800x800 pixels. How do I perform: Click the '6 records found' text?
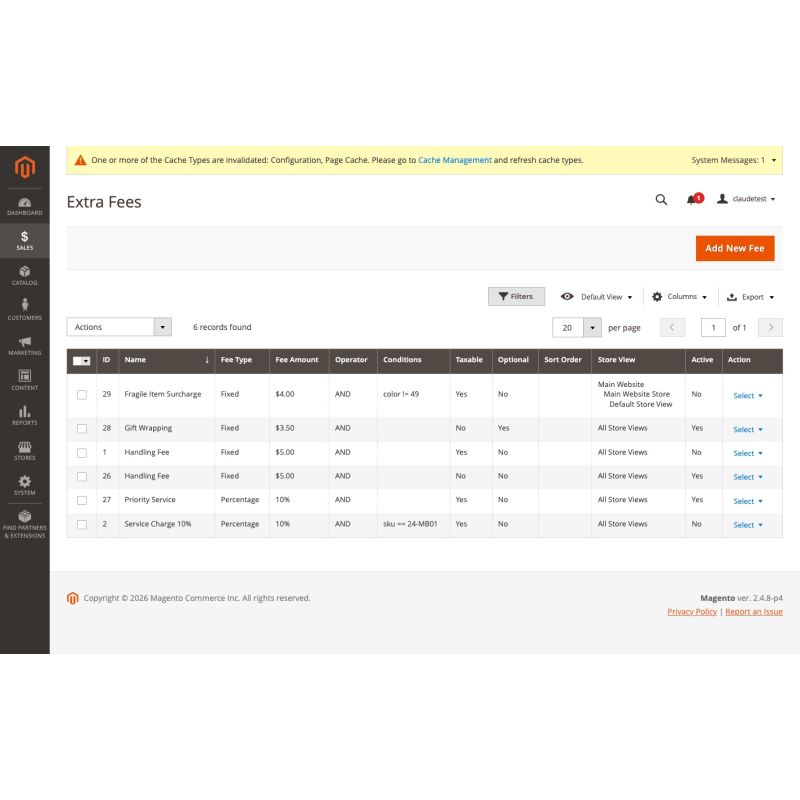pyautogui.click(x=222, y=327)
